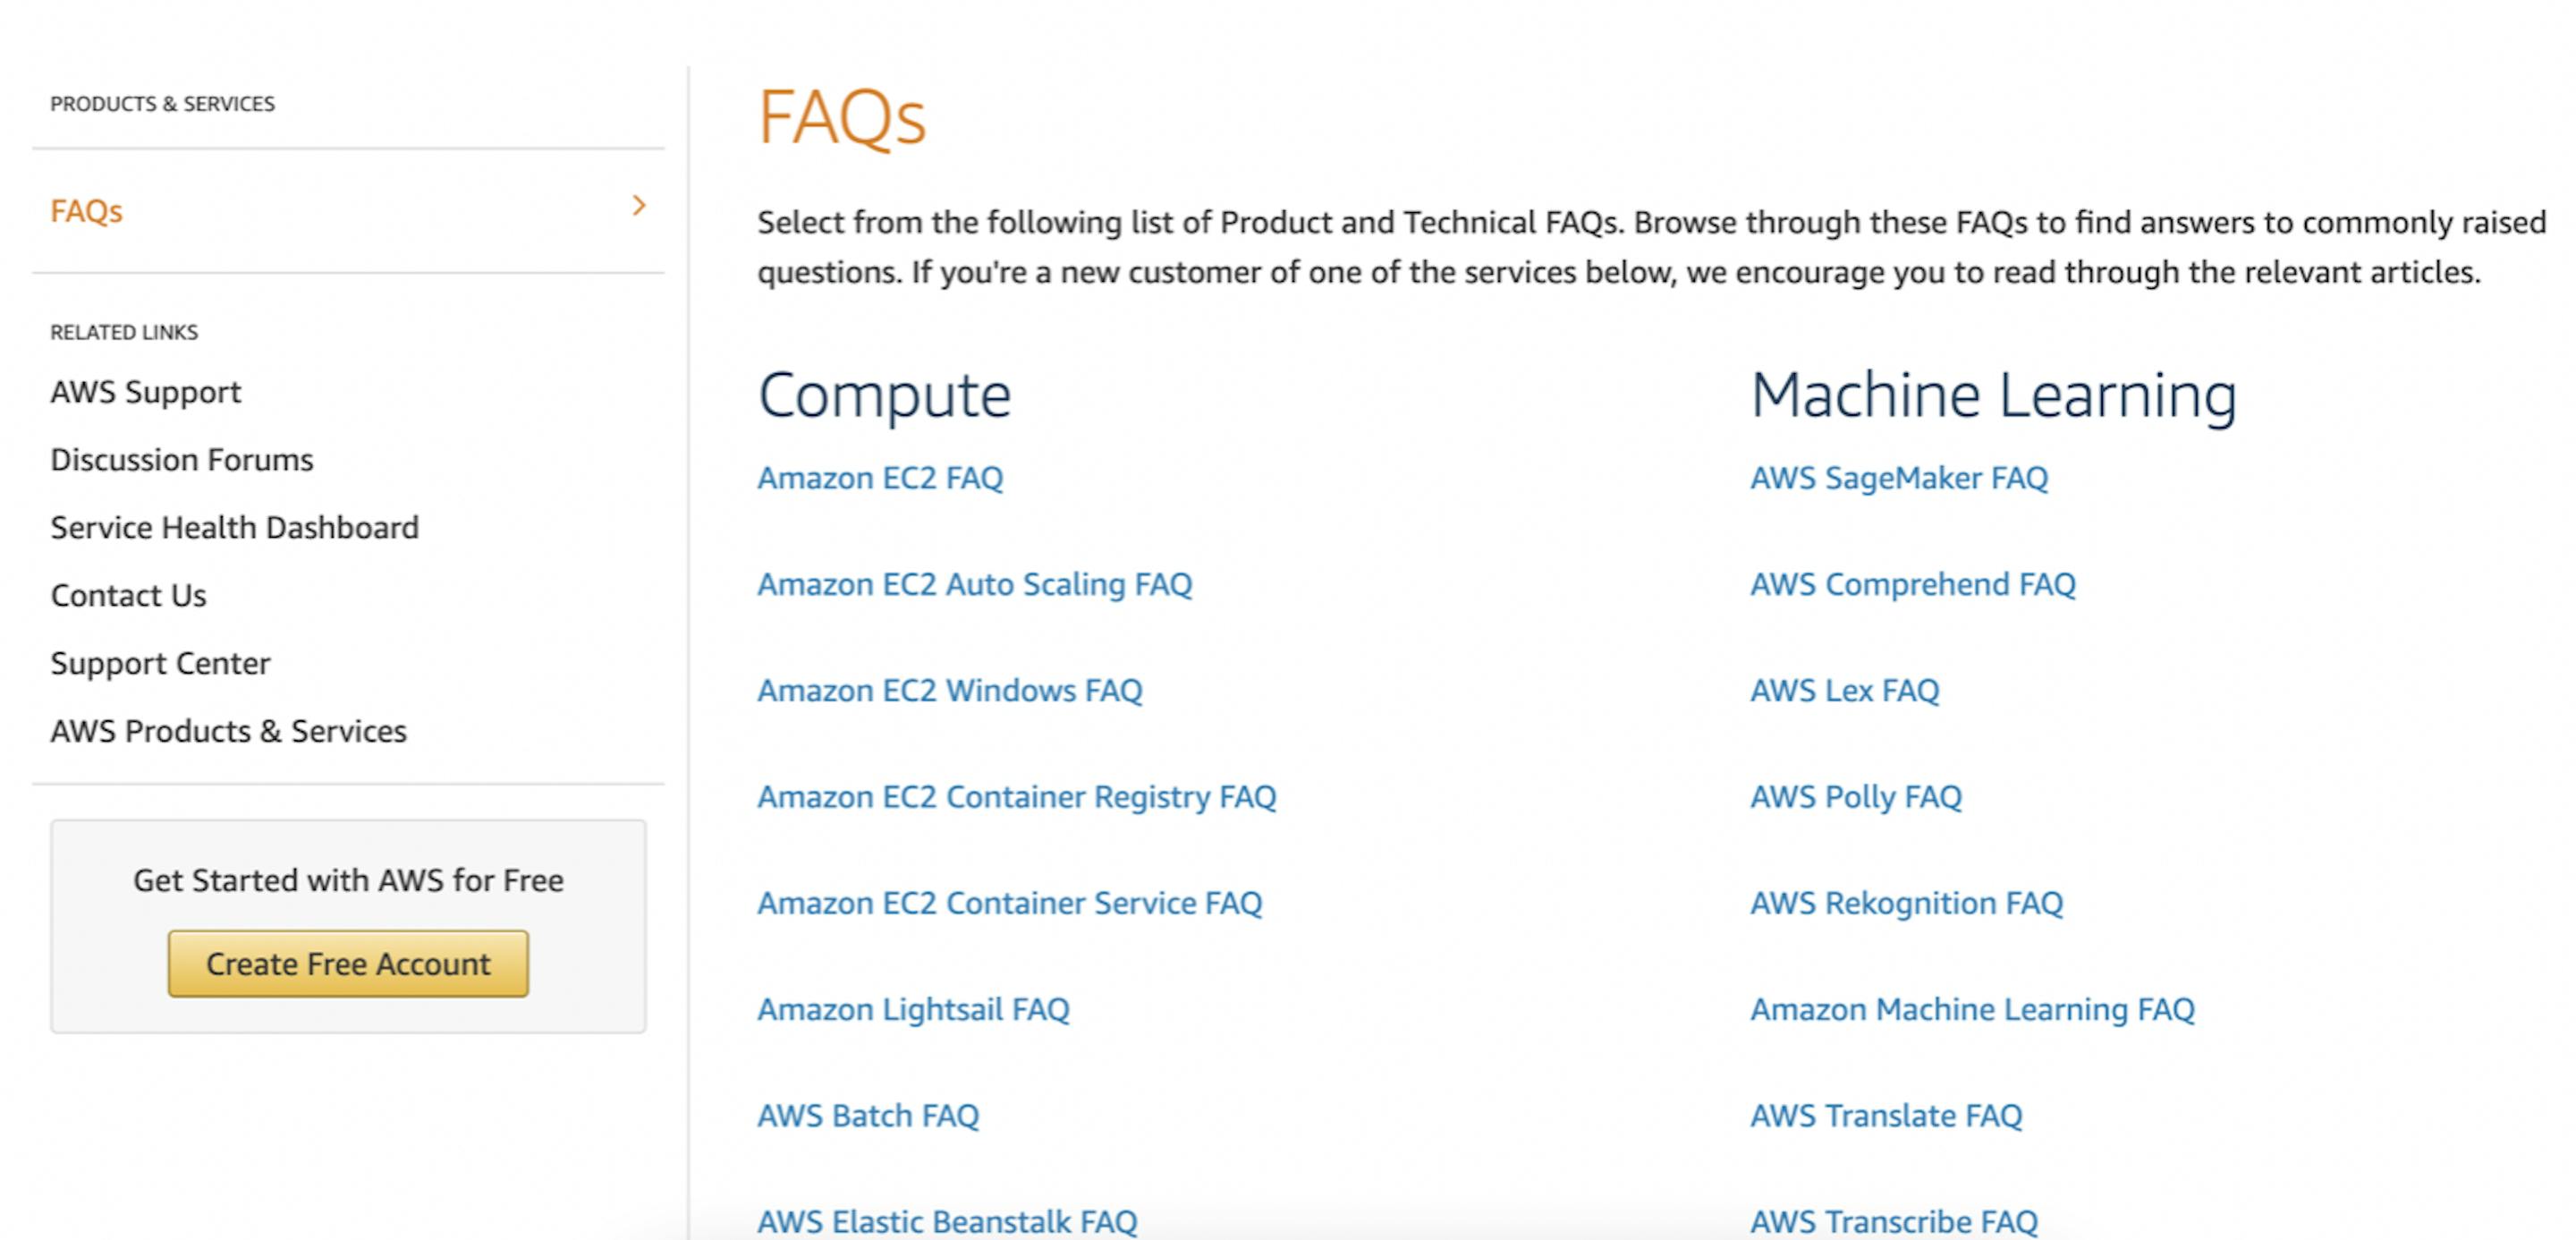Open AWS Support related link

point(146,392)
